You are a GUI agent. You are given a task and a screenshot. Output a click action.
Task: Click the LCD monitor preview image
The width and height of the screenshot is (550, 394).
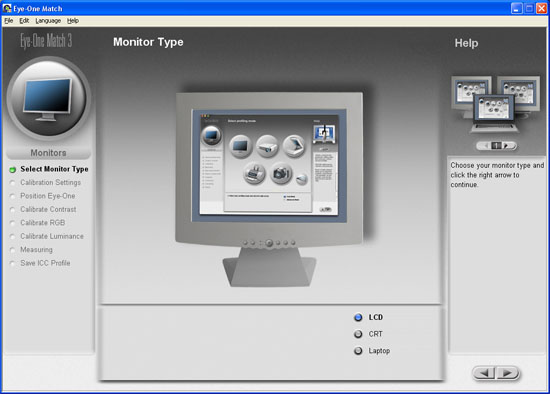[x=269, y=189]
